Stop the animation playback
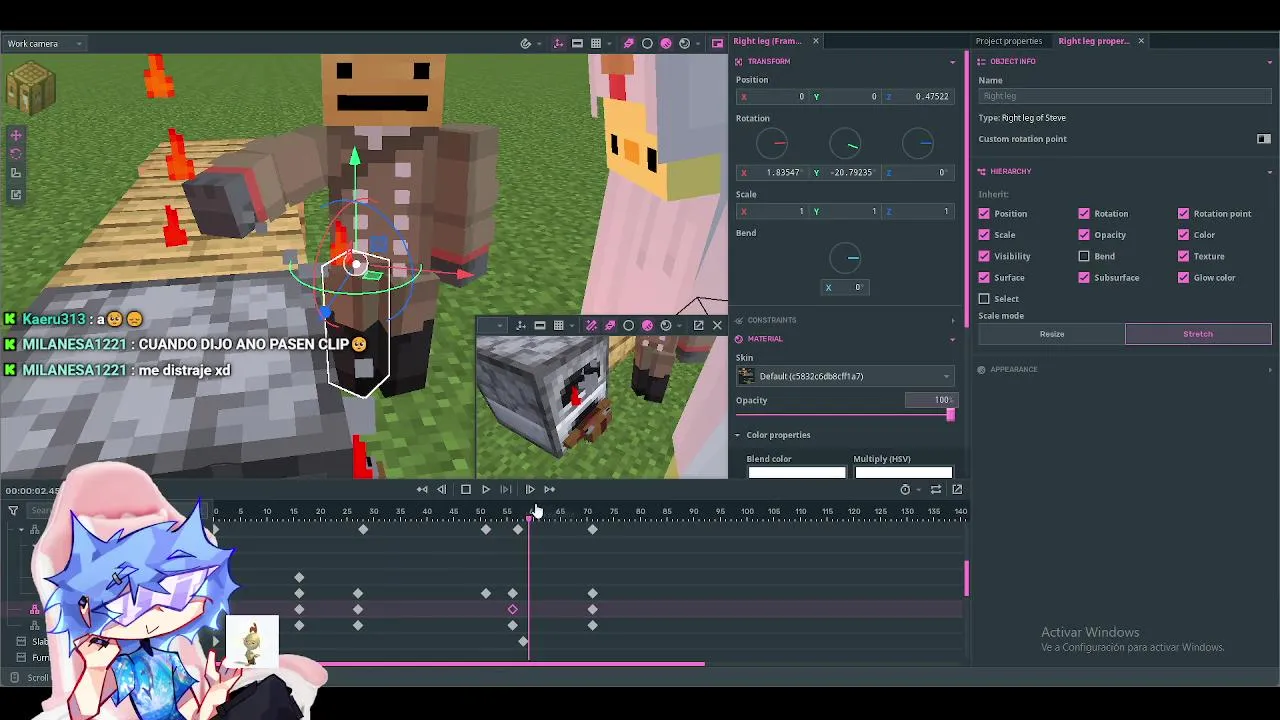The width and height of the screenshot is (1280, 720). click(x=466, y=489)
